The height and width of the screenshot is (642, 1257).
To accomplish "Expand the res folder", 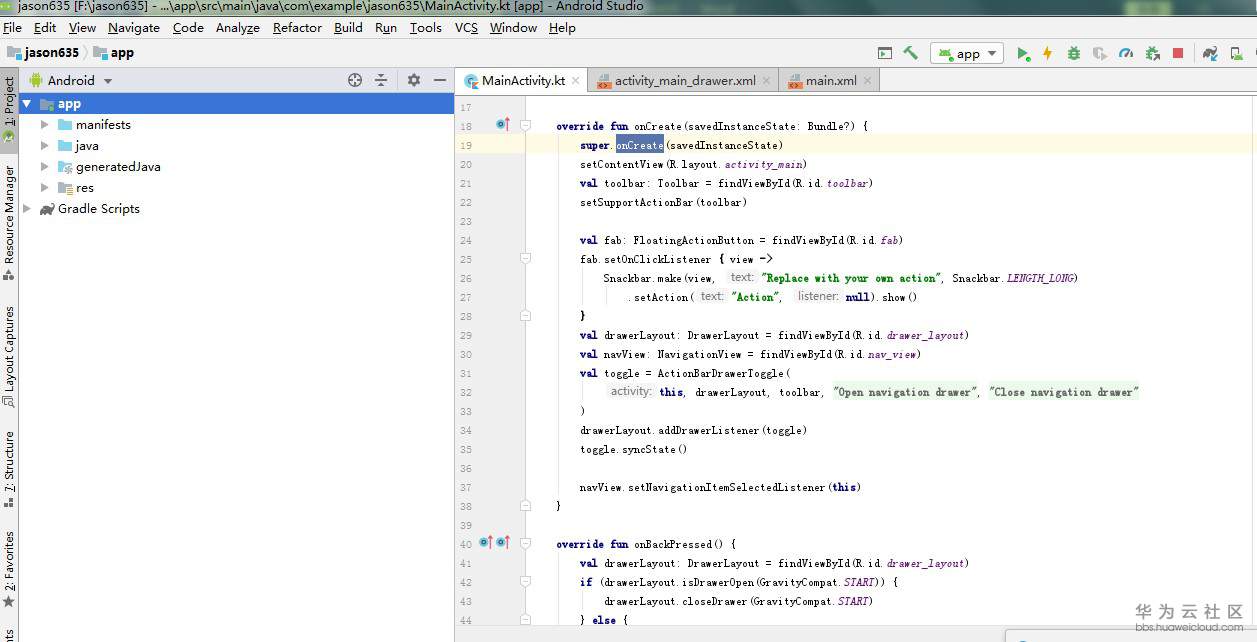I will click(x=44, y=188).
